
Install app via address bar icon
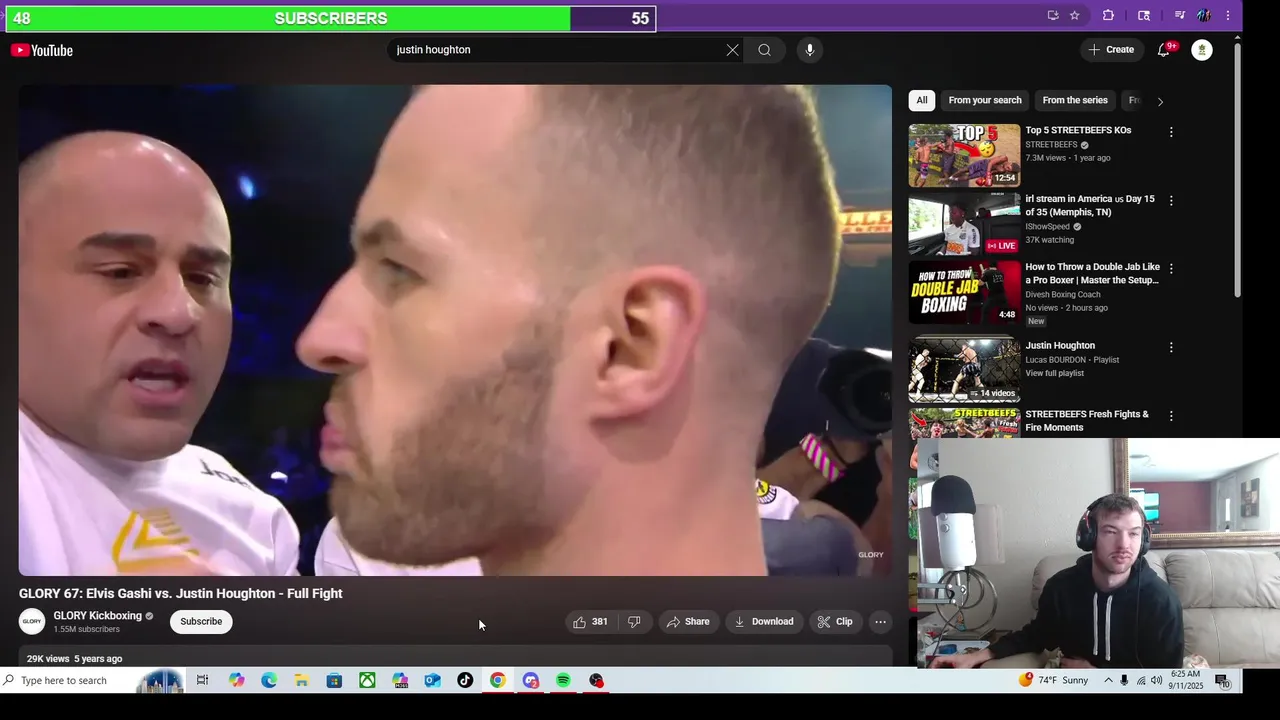(1053, 15)
